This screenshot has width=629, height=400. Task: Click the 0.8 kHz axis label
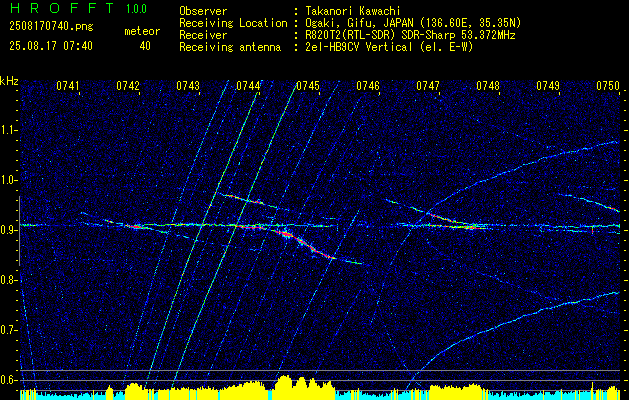pyautogui.click(x=9, y=280)
